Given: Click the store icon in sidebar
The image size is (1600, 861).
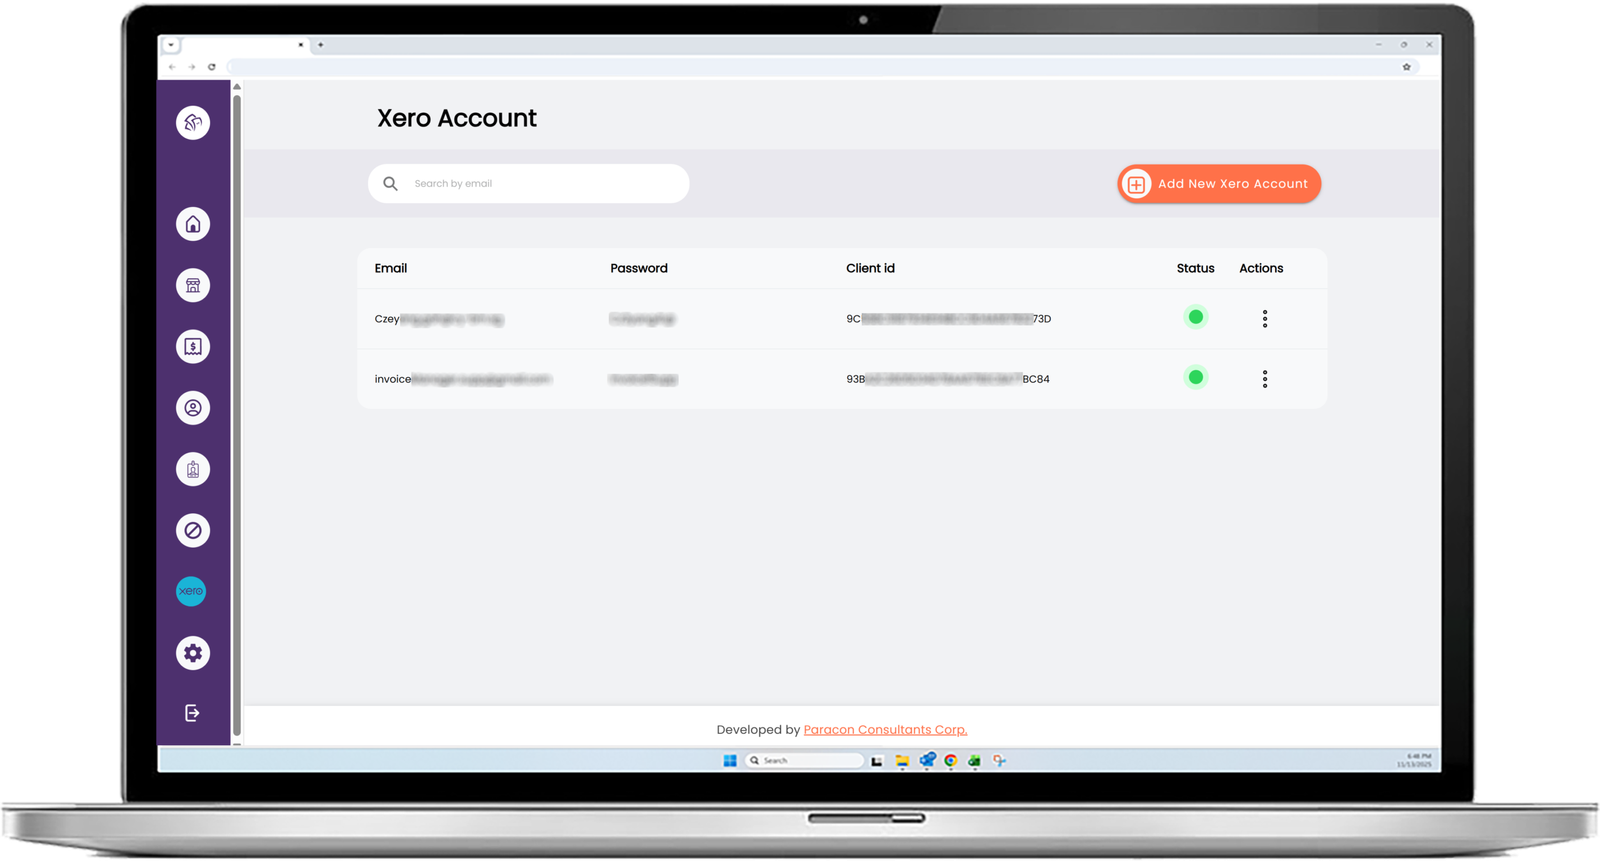Looking at the screenshot, I should coord(193,286).
